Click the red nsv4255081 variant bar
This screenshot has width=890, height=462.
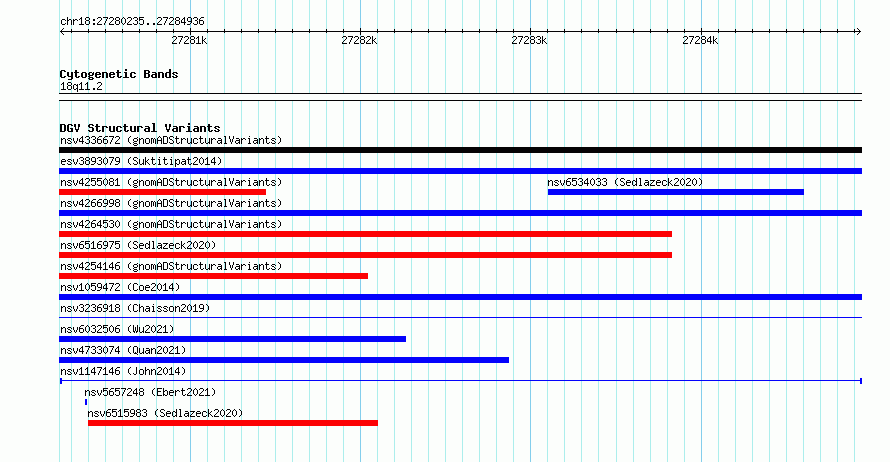(162, 192)
